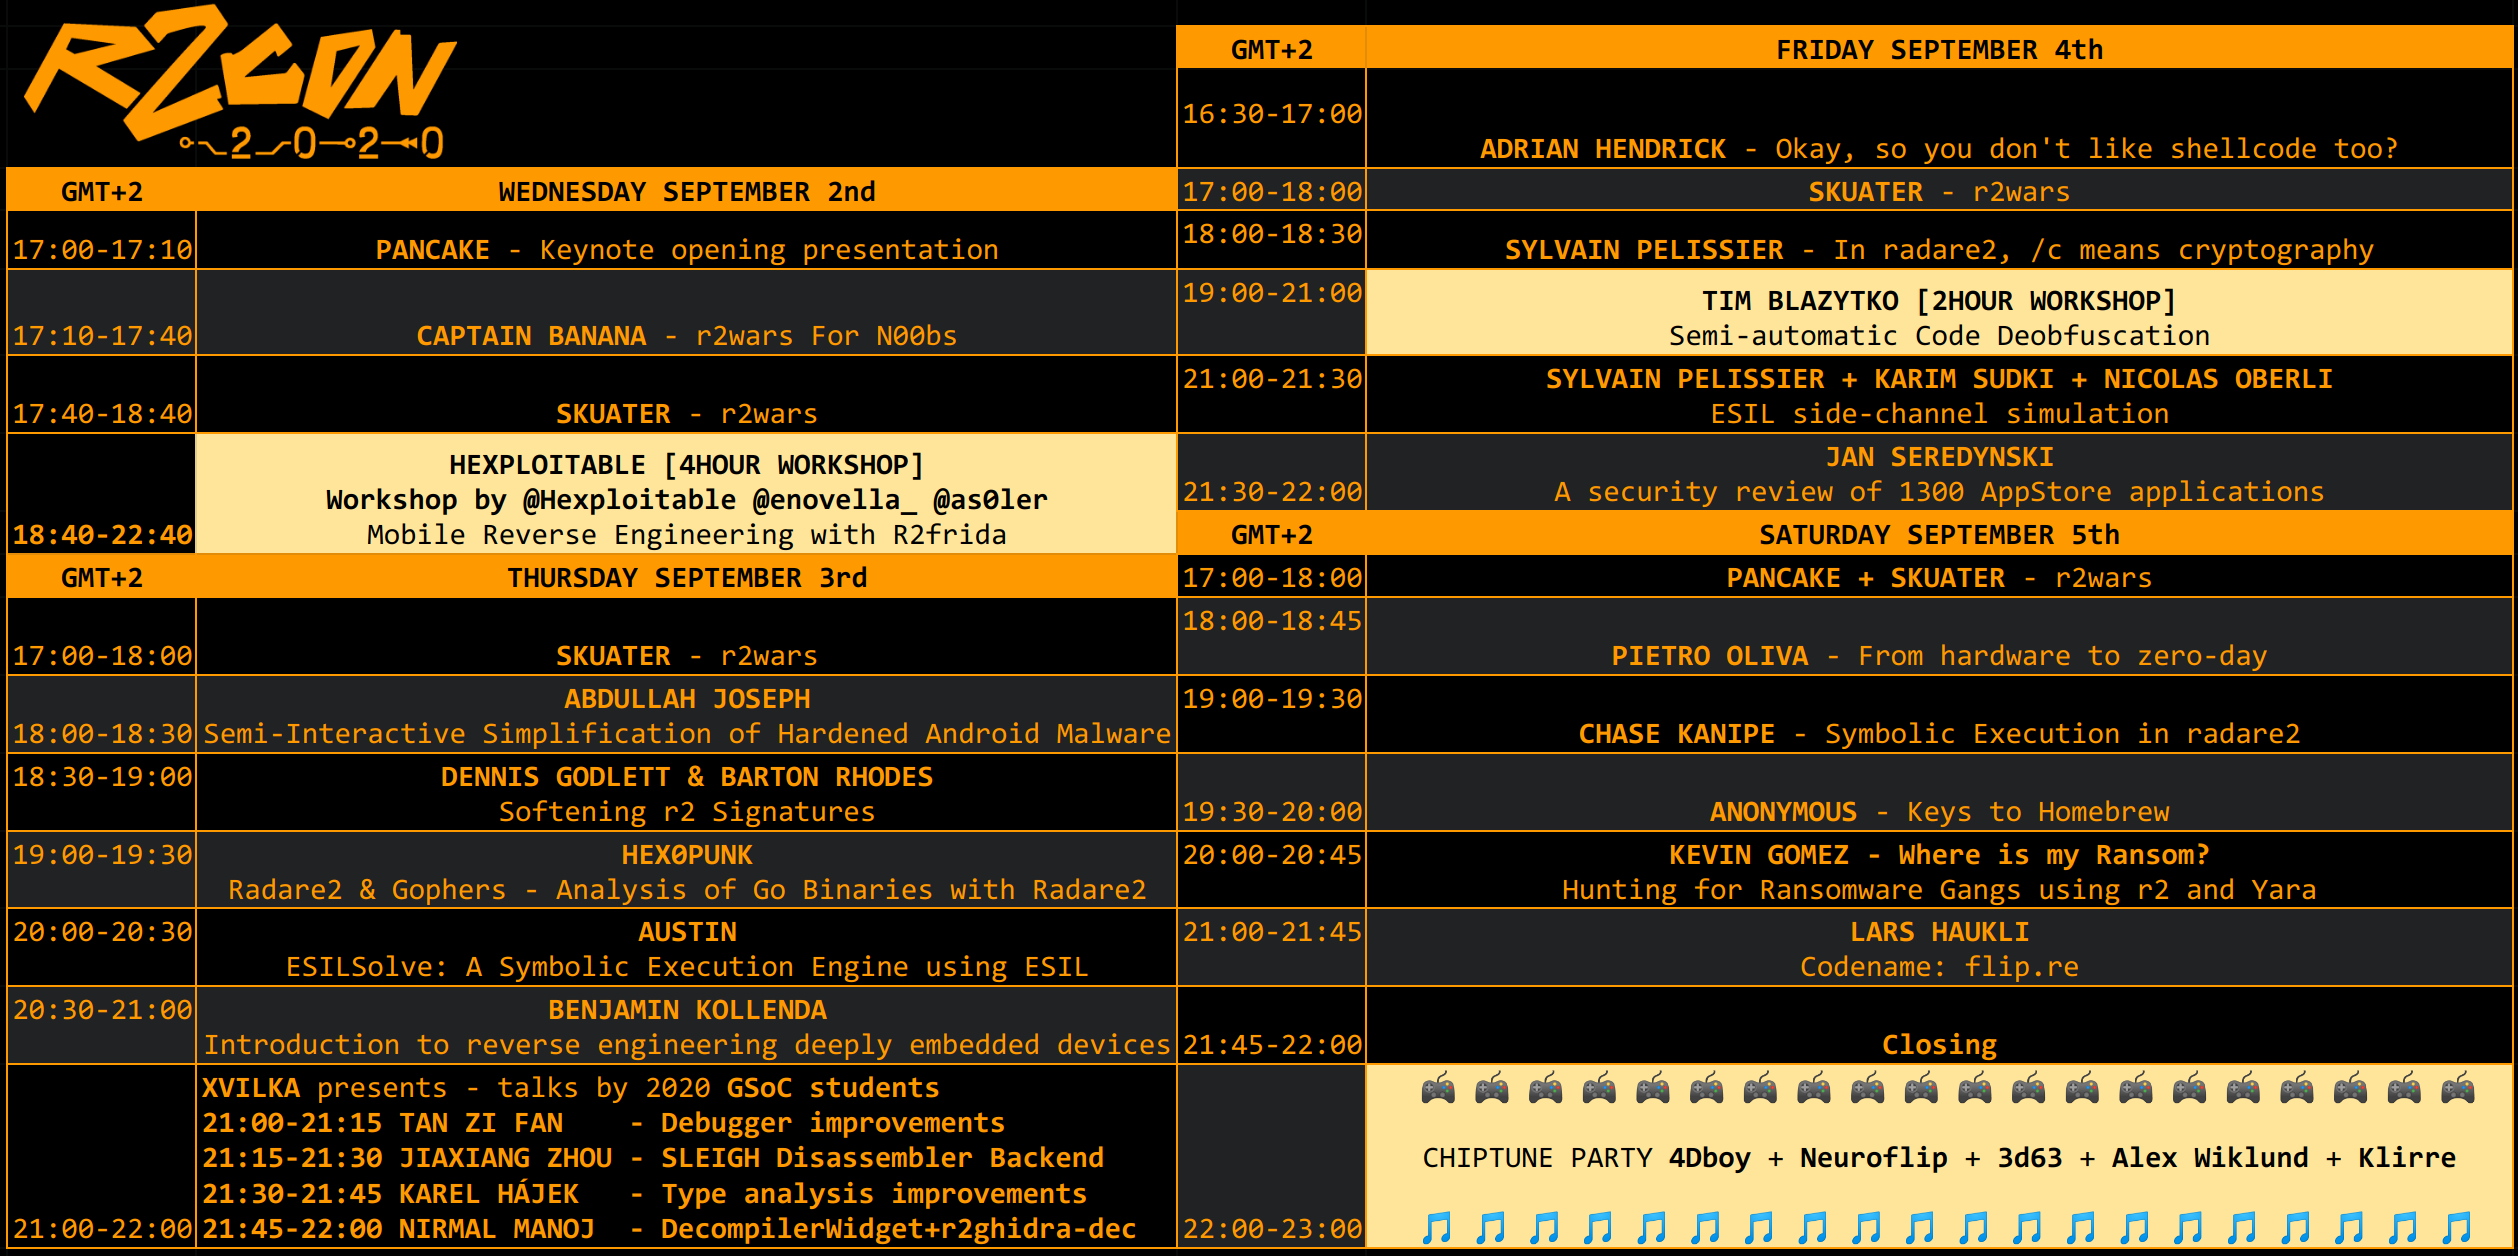Select the Thursday September 3rd header
The height and width of the screenshot is (1256, 2518).
(686, 577)
